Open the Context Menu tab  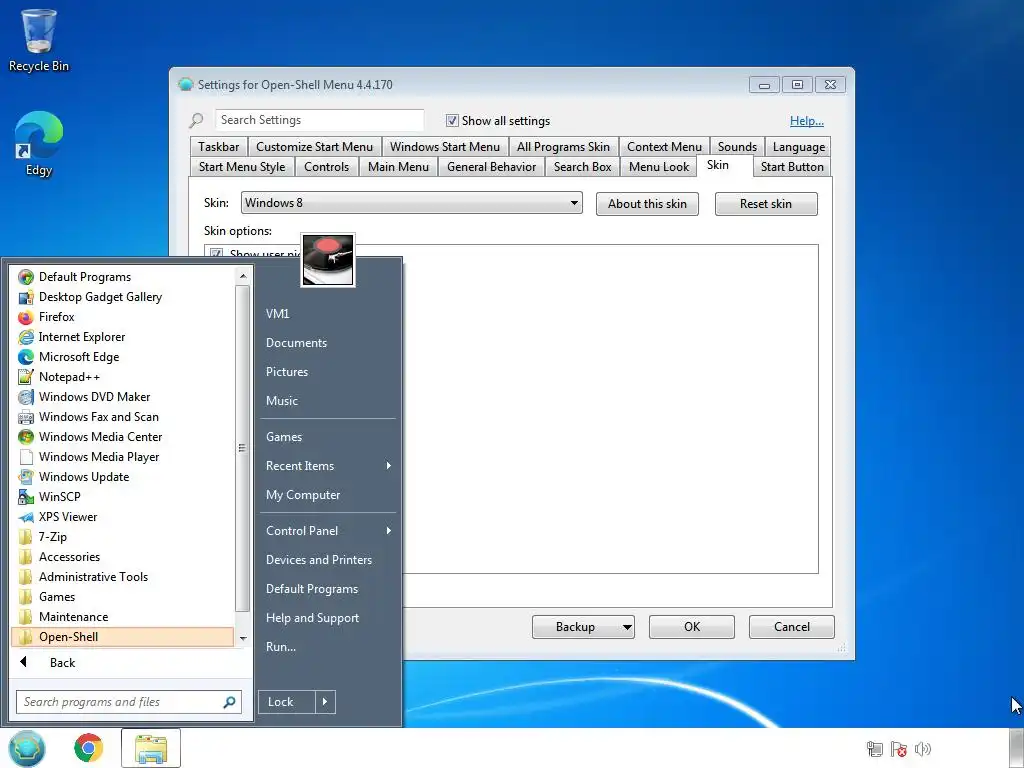point(664,147)
